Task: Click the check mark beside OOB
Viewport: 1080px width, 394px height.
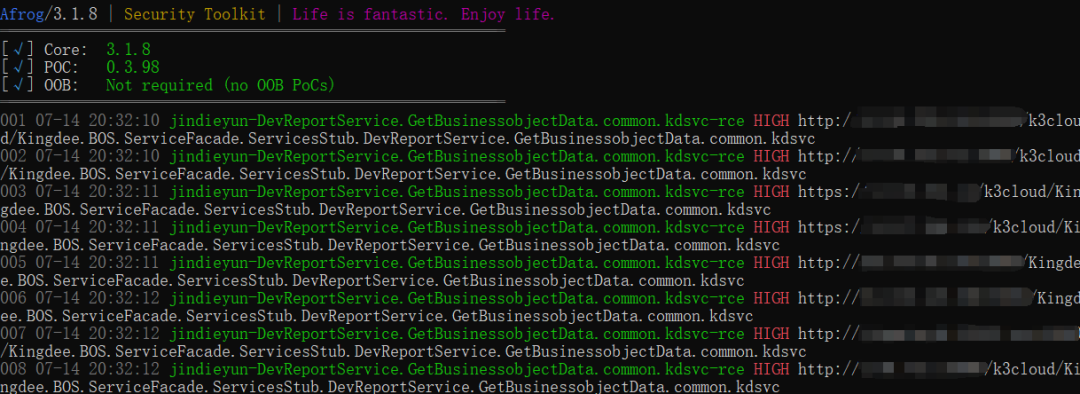Action: pyautogui.click(x=18, y=85)
